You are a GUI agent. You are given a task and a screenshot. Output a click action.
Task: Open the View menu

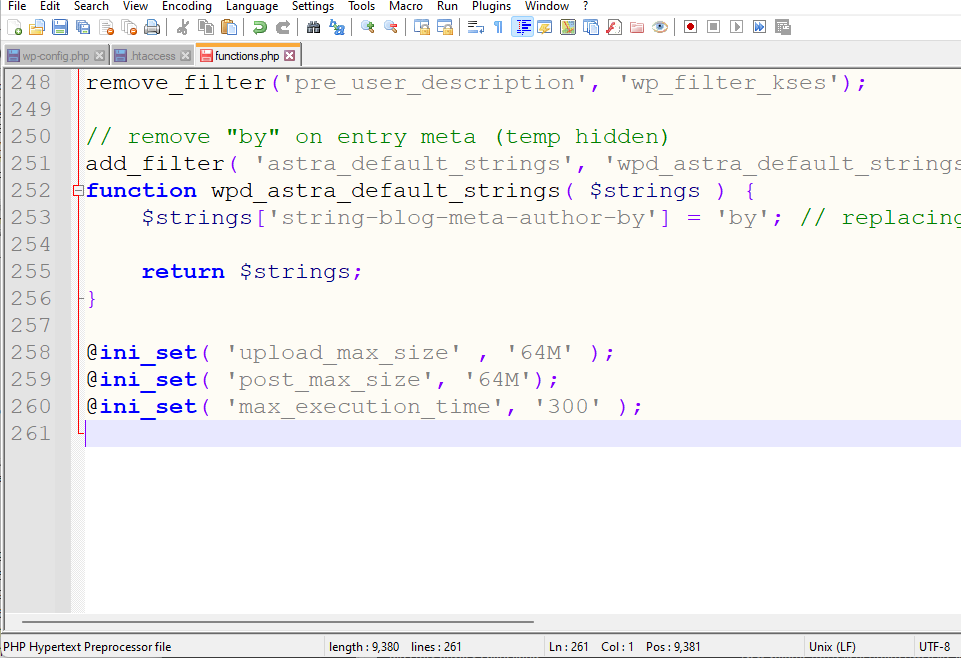click(135, 6)
